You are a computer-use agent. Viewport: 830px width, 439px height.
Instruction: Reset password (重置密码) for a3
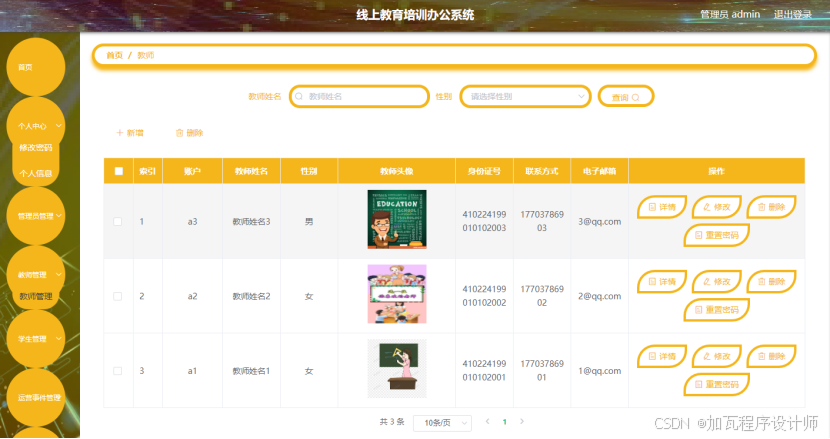(x=716, y=235)
